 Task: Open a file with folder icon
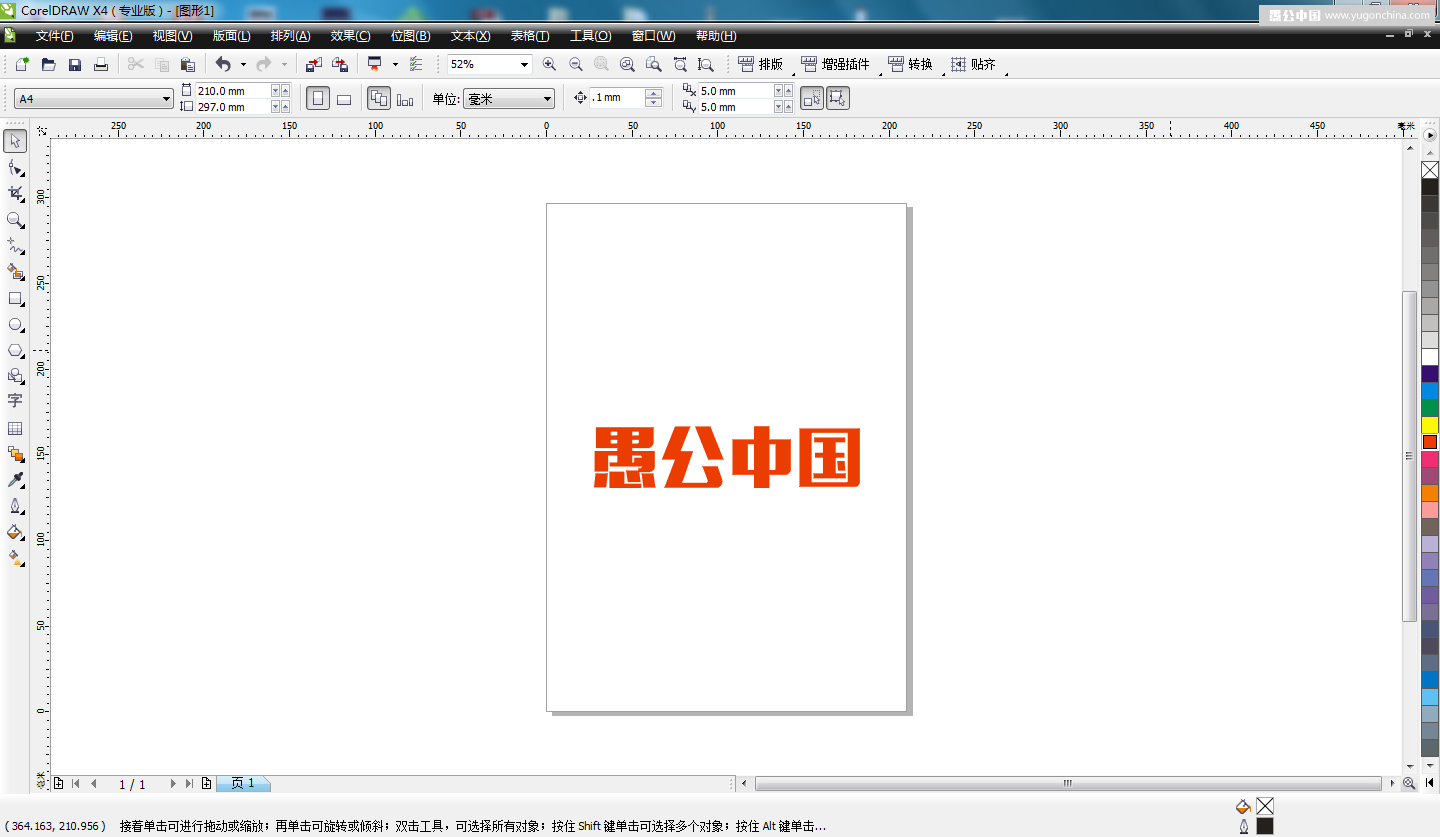pyautogui.click(x=48, y=64)
